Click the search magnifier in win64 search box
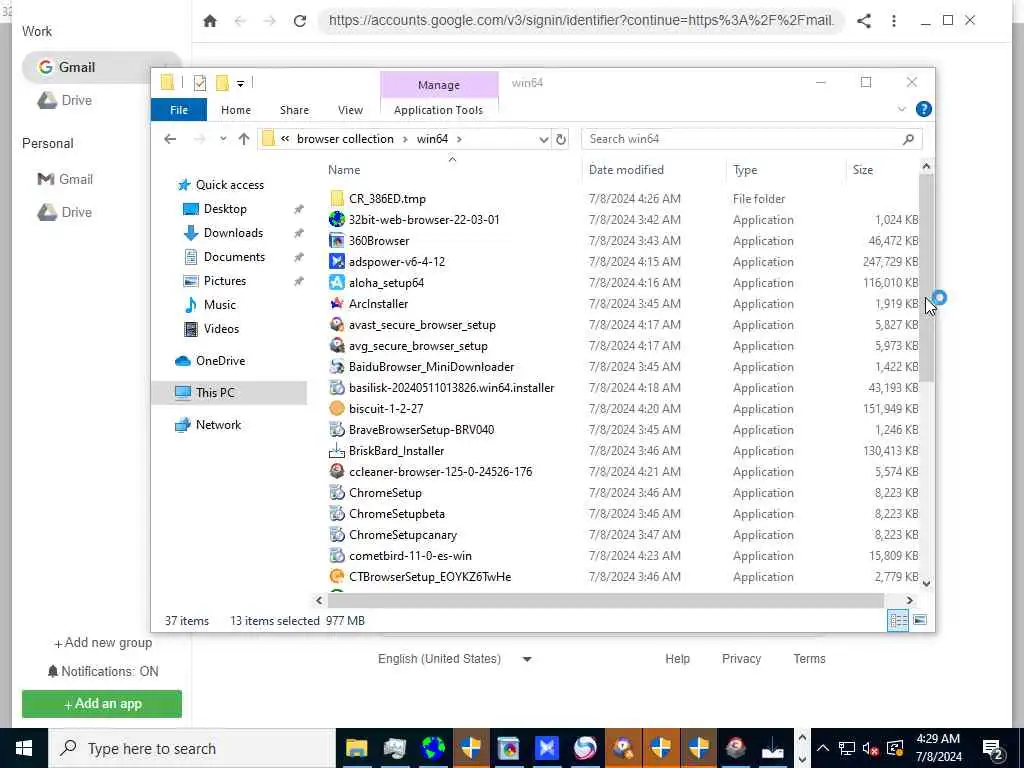The image size is (1024, 768). pos(908,139)
